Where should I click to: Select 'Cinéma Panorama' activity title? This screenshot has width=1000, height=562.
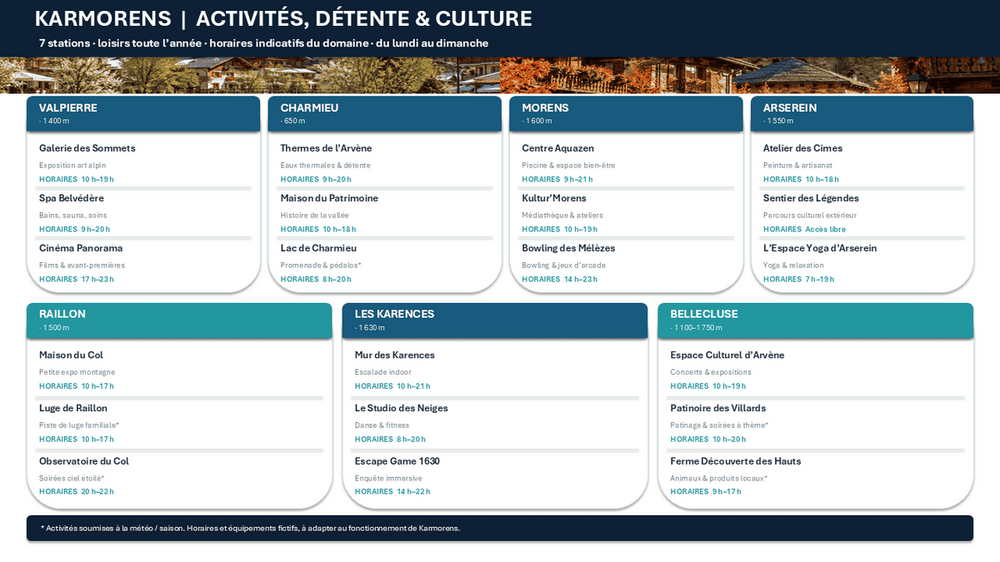click(81, 248)
